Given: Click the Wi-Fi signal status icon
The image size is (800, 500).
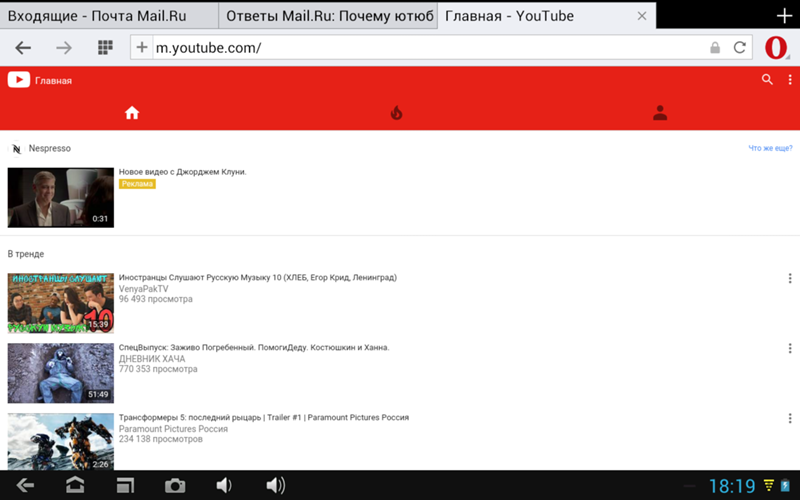Looking at the screenshot, I should (768, 485).
